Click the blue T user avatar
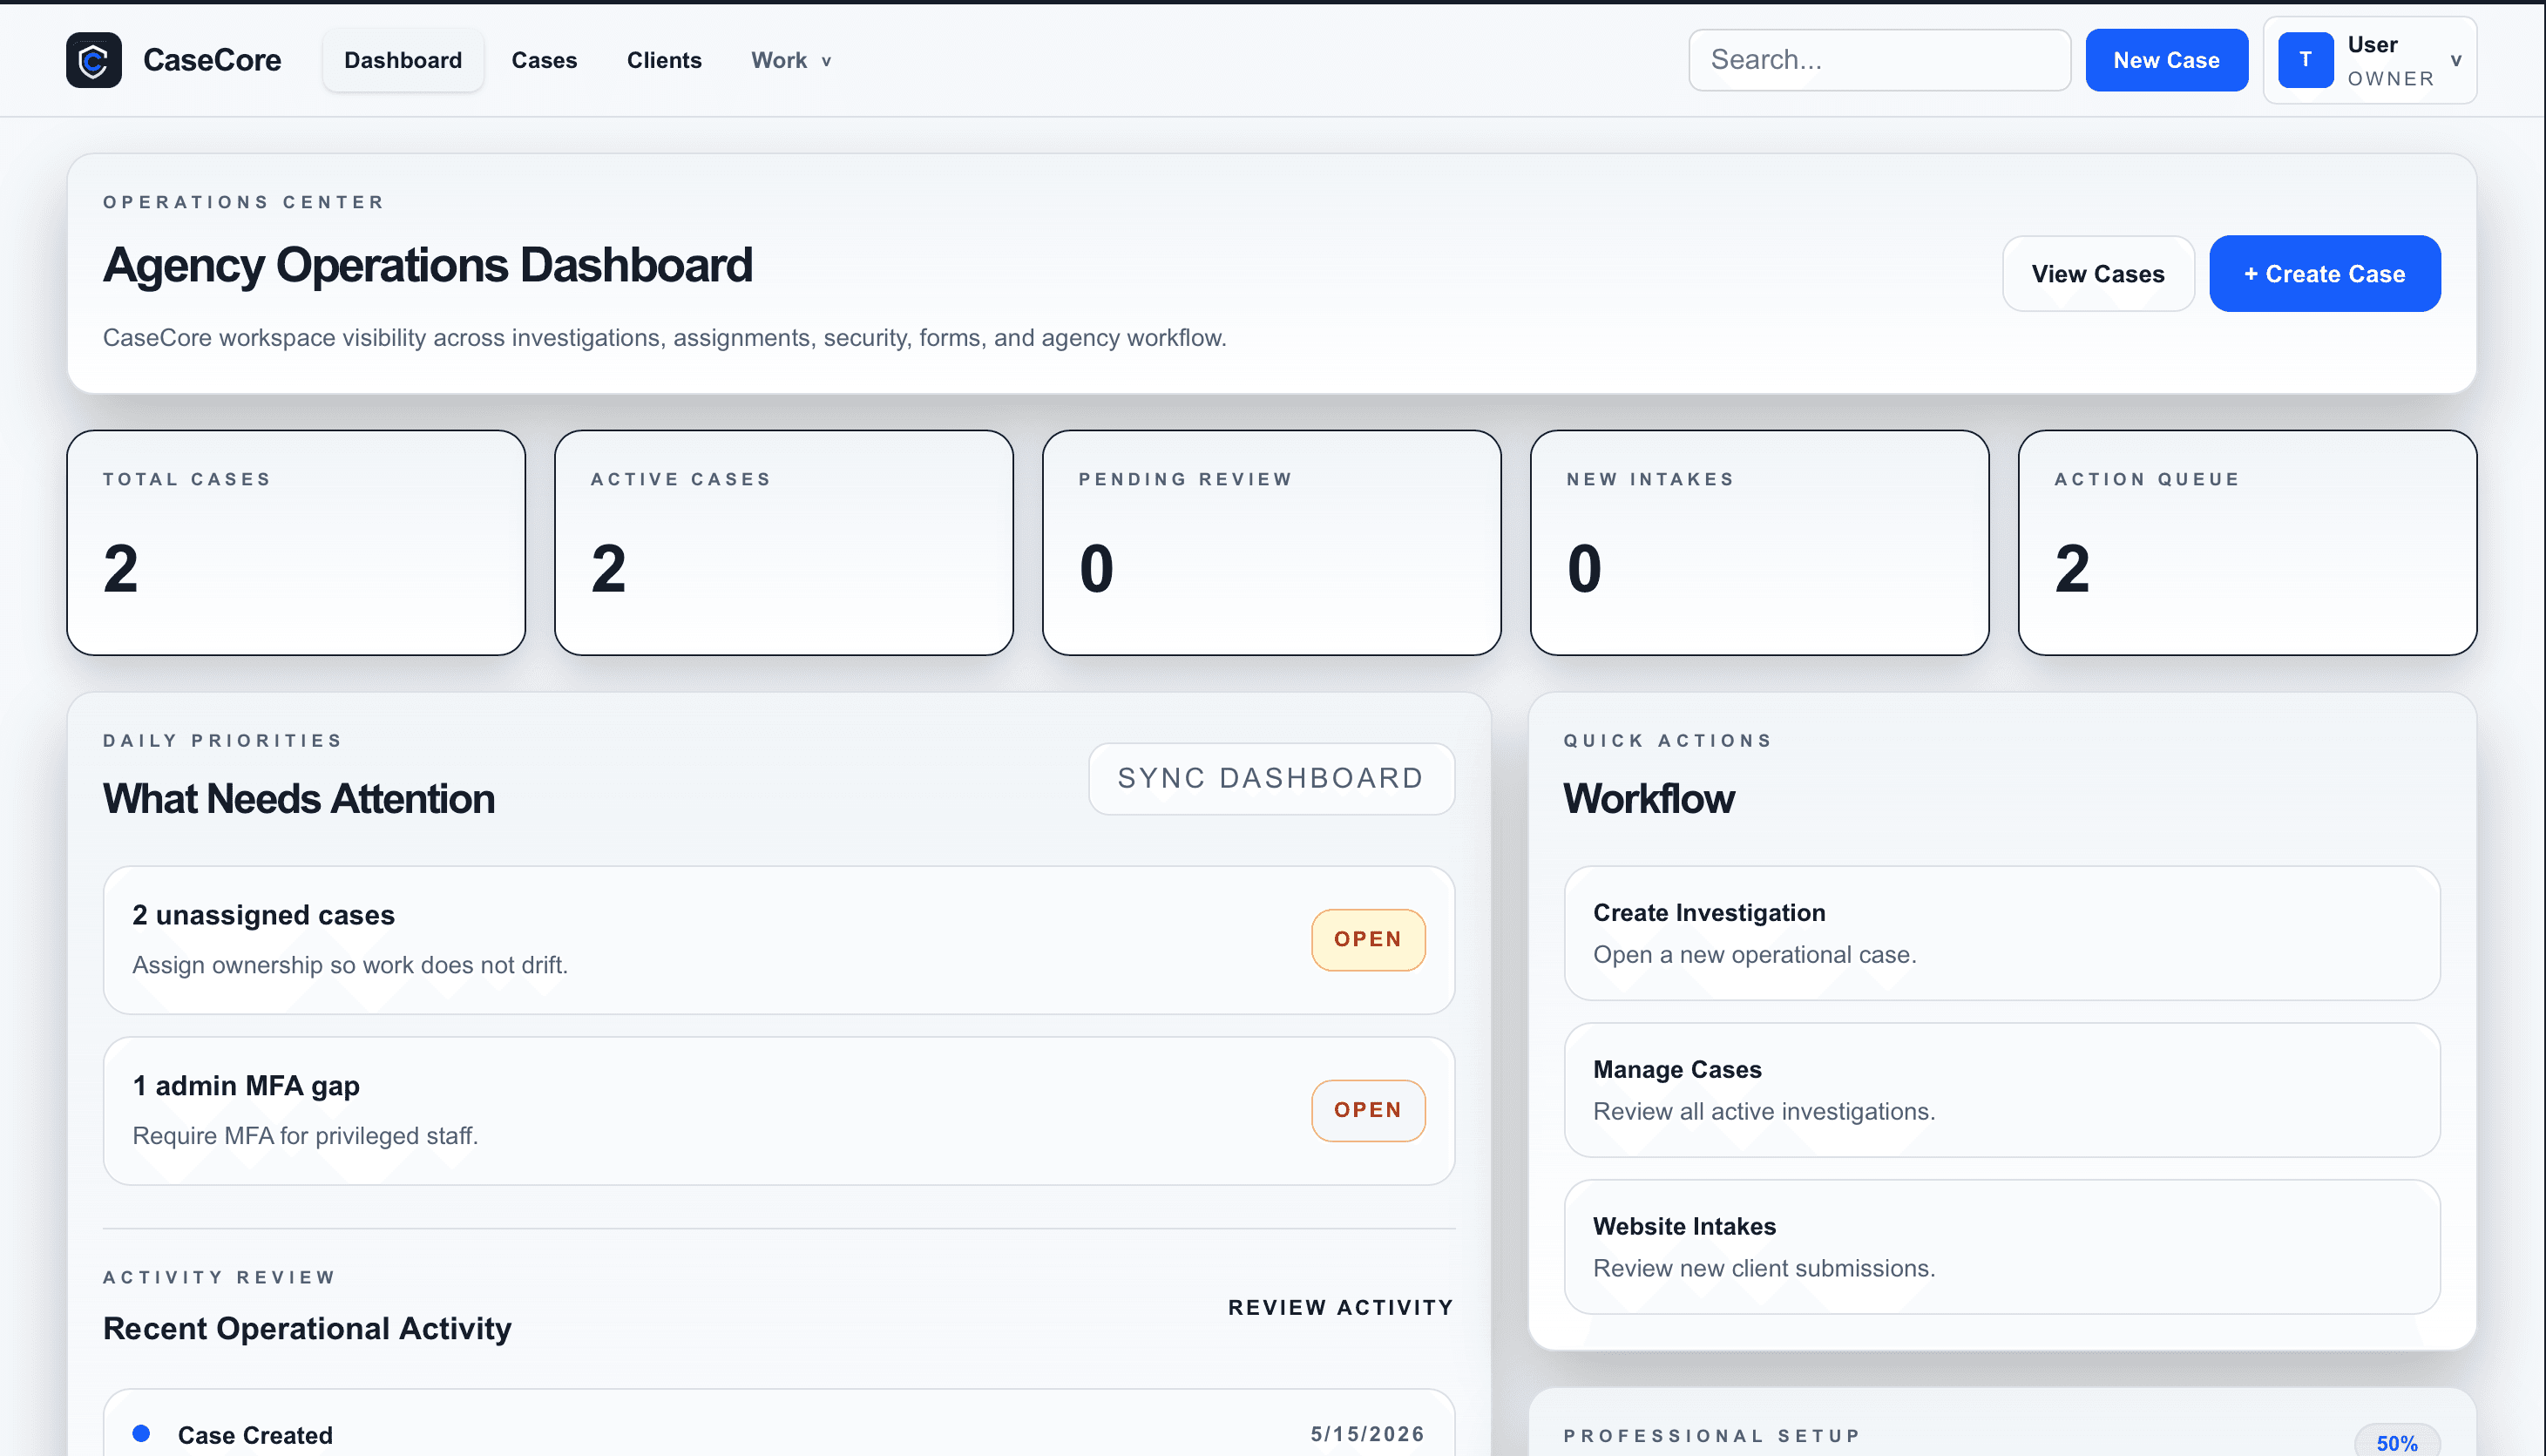Viewport: 2546px width, 1456px height. [x=2305, y=60]
